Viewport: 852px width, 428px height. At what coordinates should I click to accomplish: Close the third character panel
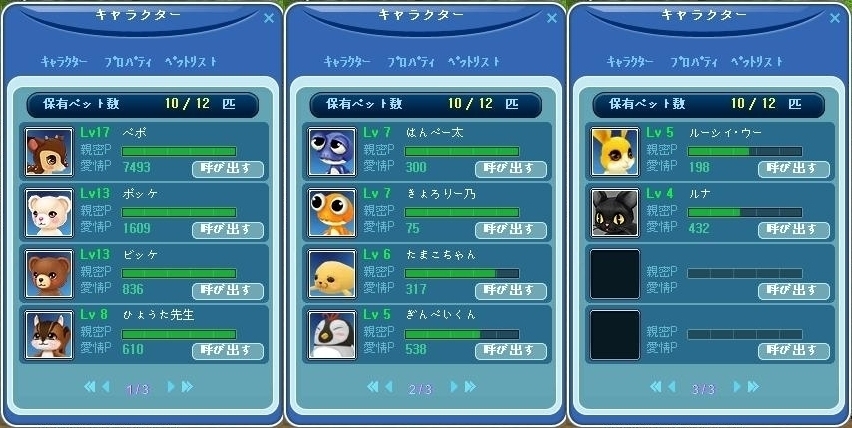point(835,18)
